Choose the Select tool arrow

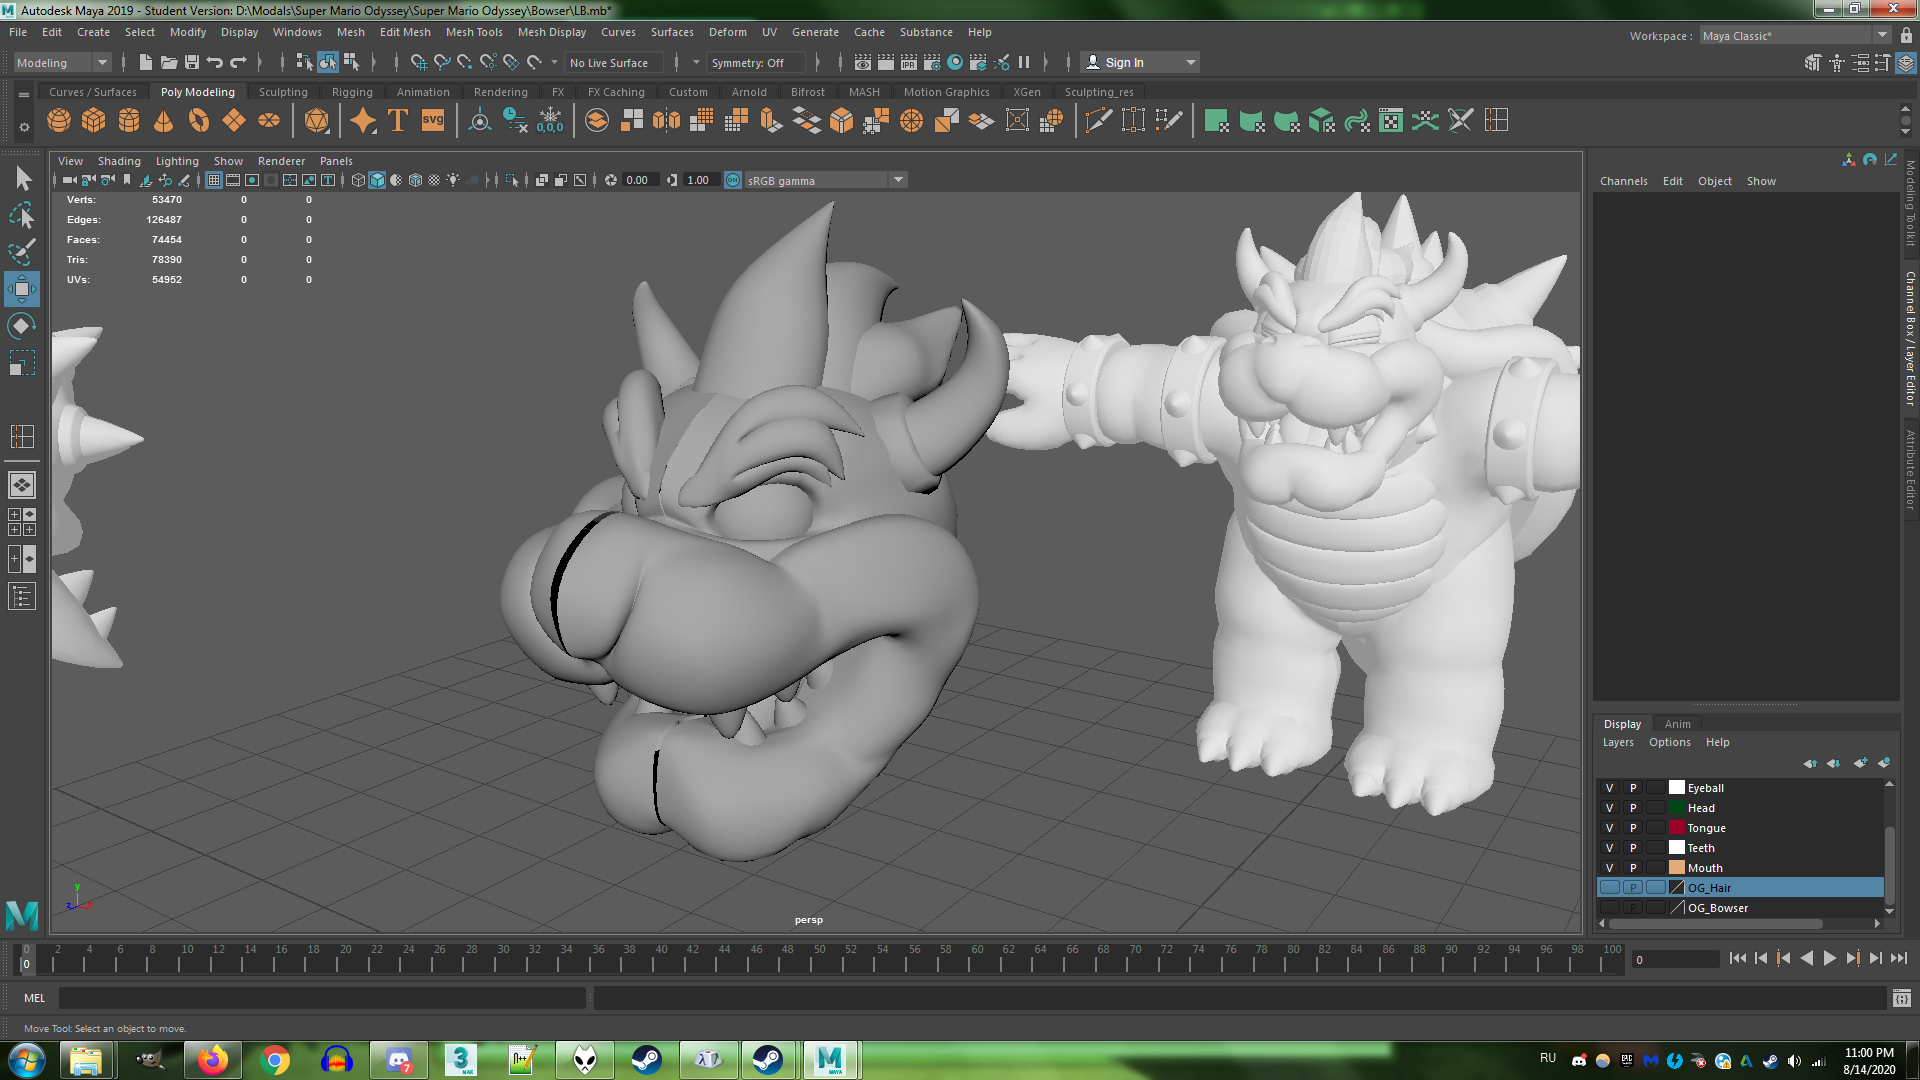[22, 178]
